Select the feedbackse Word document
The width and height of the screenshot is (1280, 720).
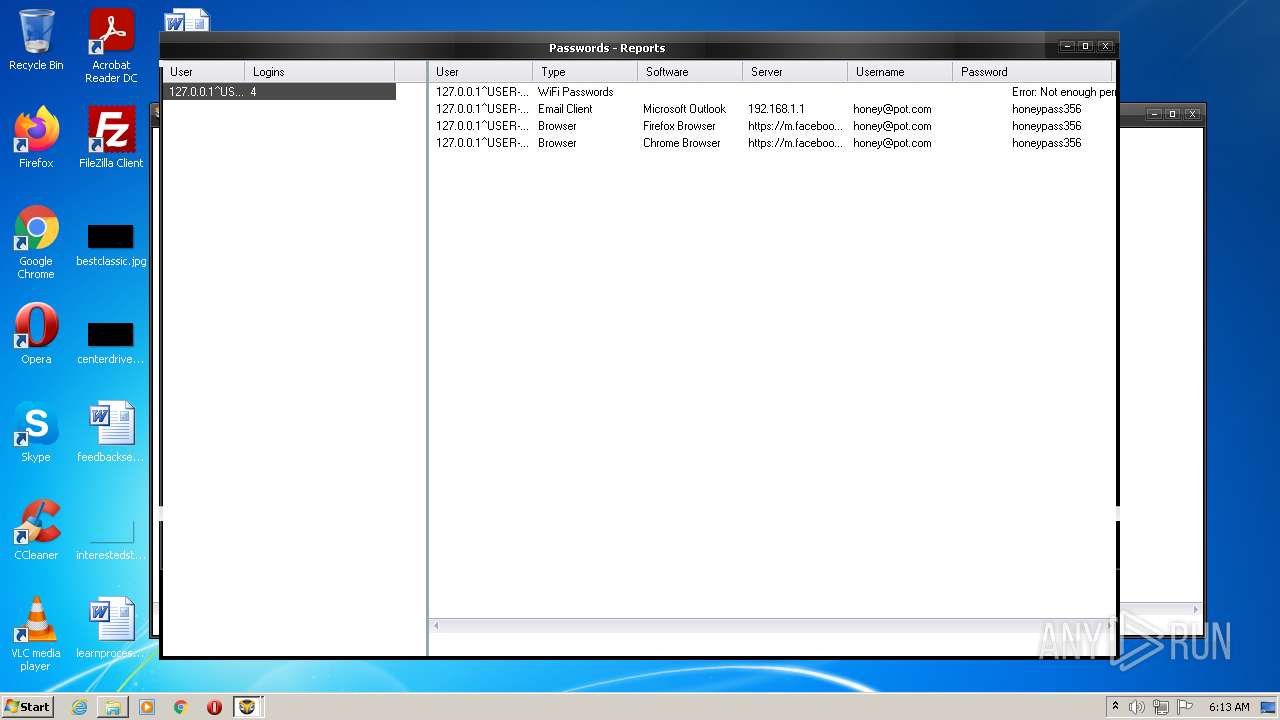[x=111, y=432]
